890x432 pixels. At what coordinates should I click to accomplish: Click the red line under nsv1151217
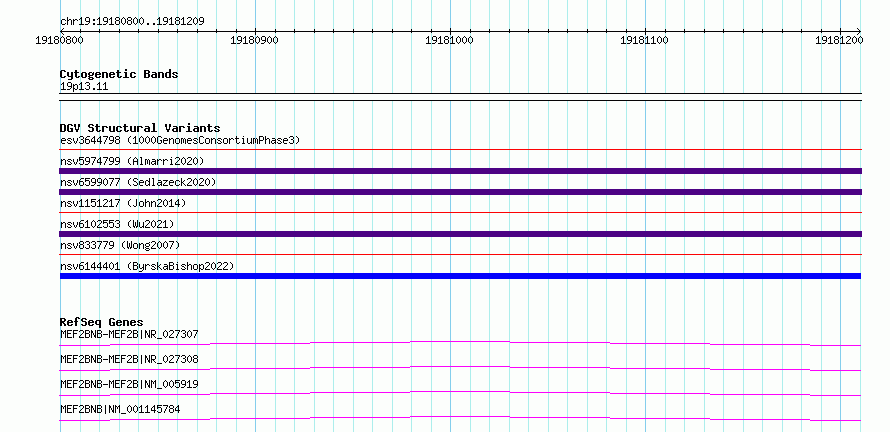pyautogui.click(x=460, y=213)
